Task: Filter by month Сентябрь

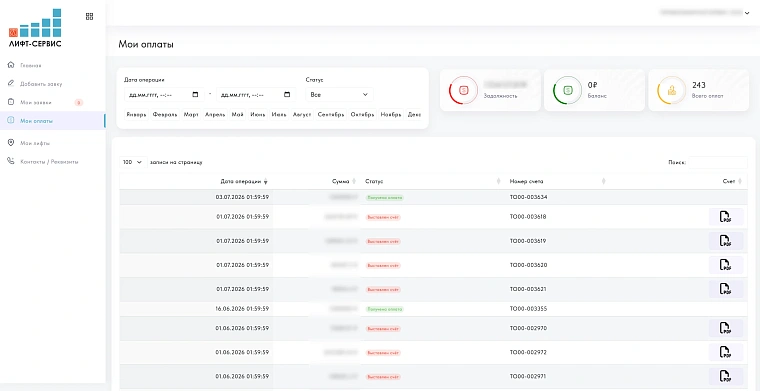Action: point(331,115)
